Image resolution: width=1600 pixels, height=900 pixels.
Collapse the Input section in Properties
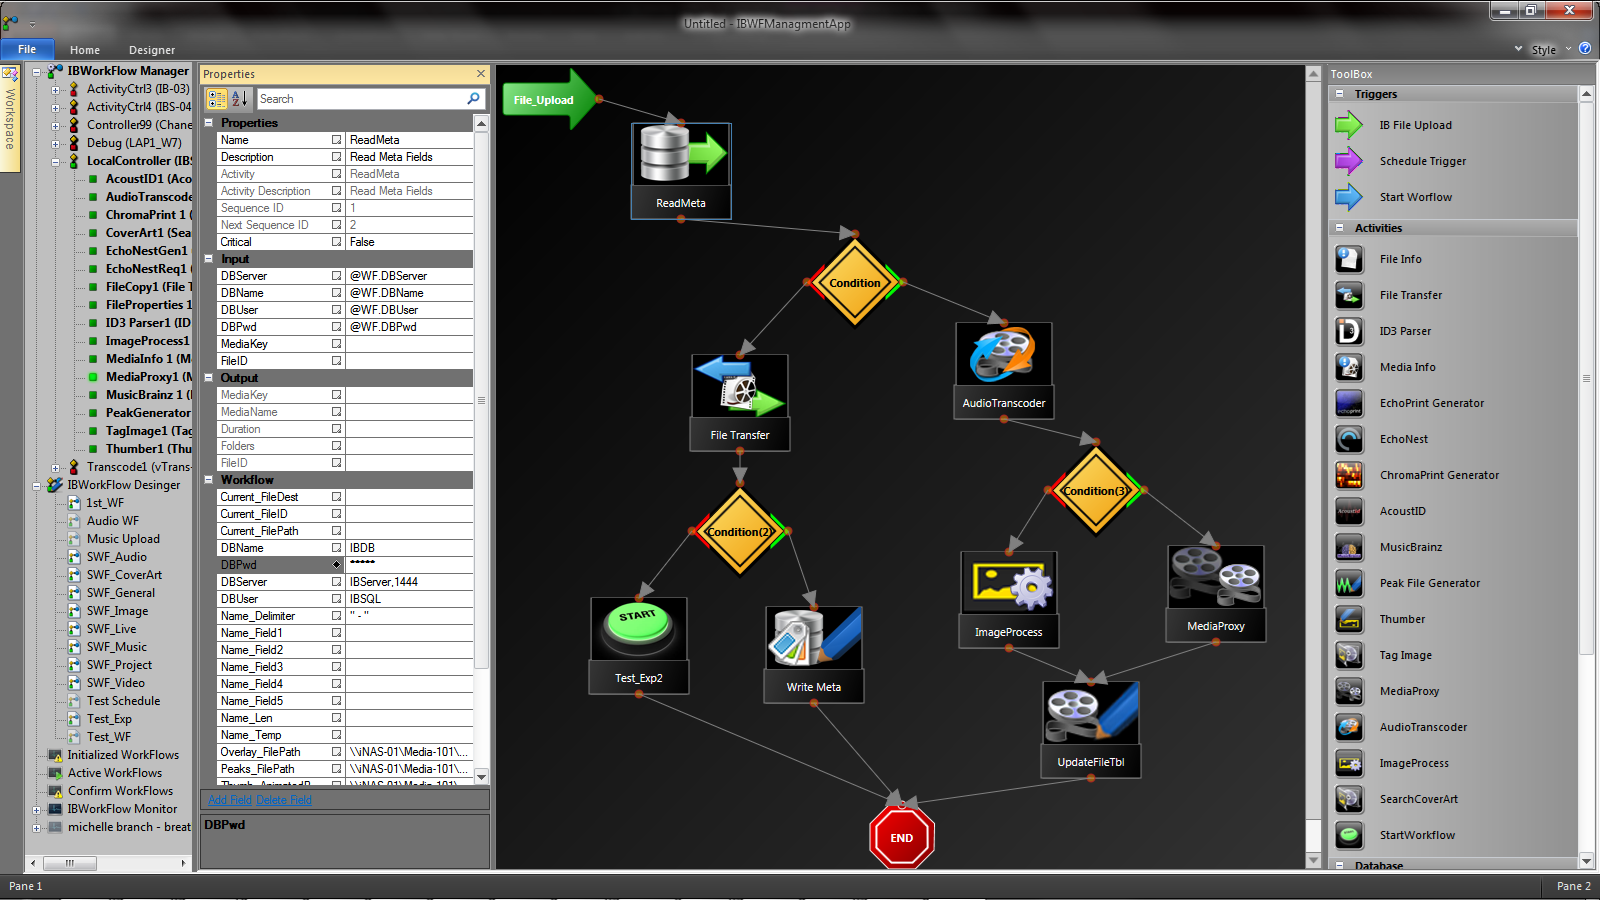[209, 259]
